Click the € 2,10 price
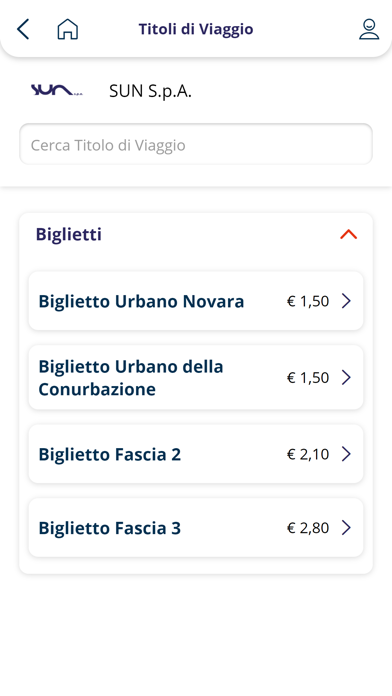392x696 pixels. pyautogui.click(x=308, y=454)
